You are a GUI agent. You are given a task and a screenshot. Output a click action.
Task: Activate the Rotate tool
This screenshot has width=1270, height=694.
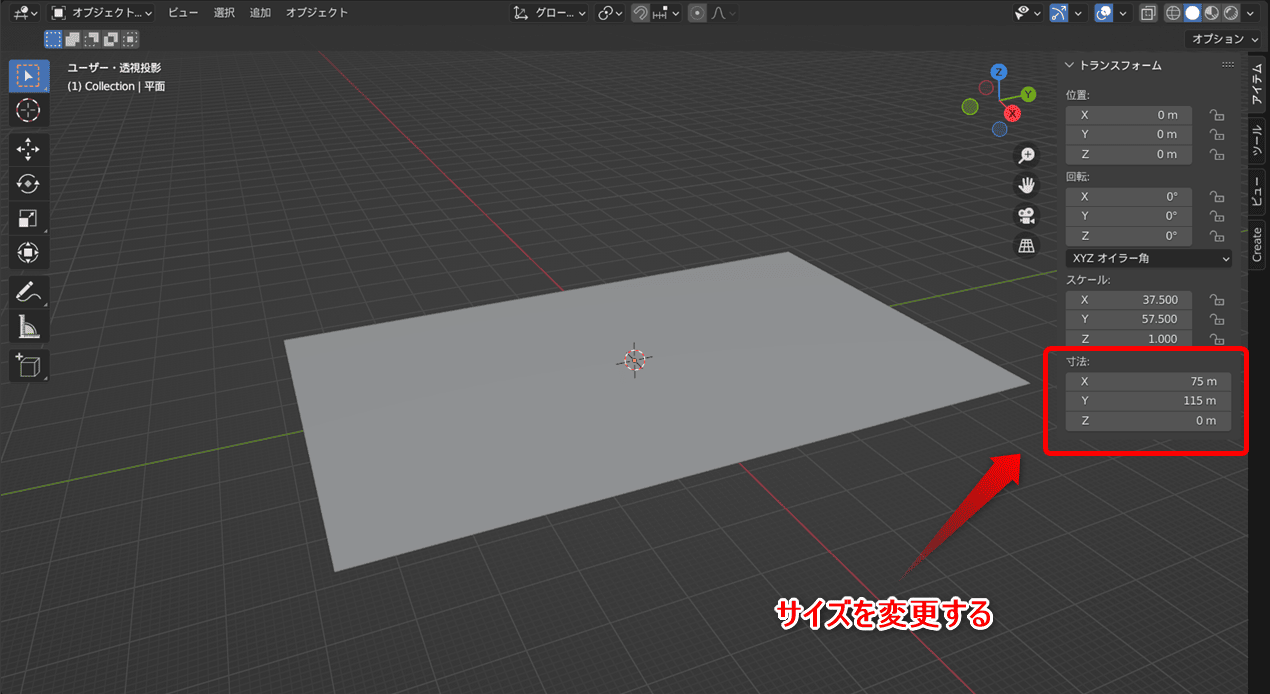pyautogui.click(x=28, y=184)
